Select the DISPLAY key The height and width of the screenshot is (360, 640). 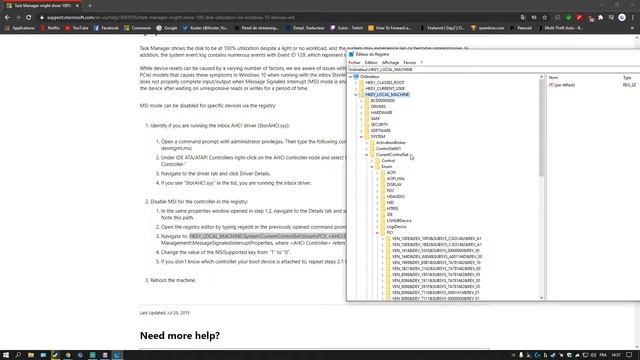click(x=394, y=185)
